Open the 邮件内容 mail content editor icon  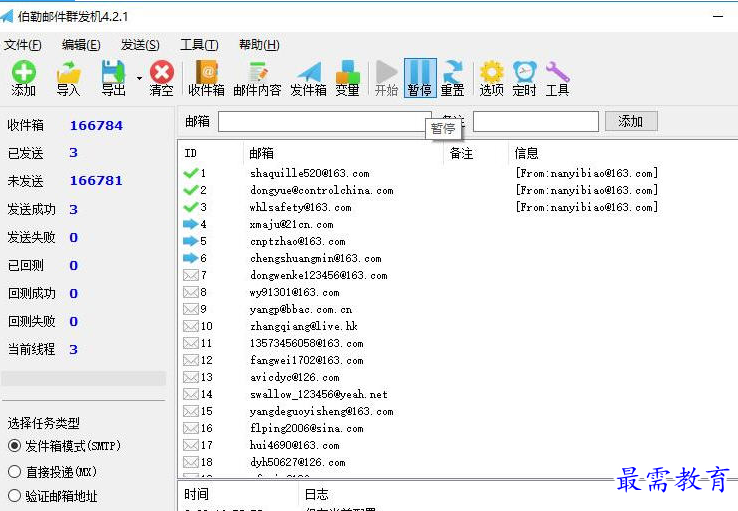tap(257, 78)
